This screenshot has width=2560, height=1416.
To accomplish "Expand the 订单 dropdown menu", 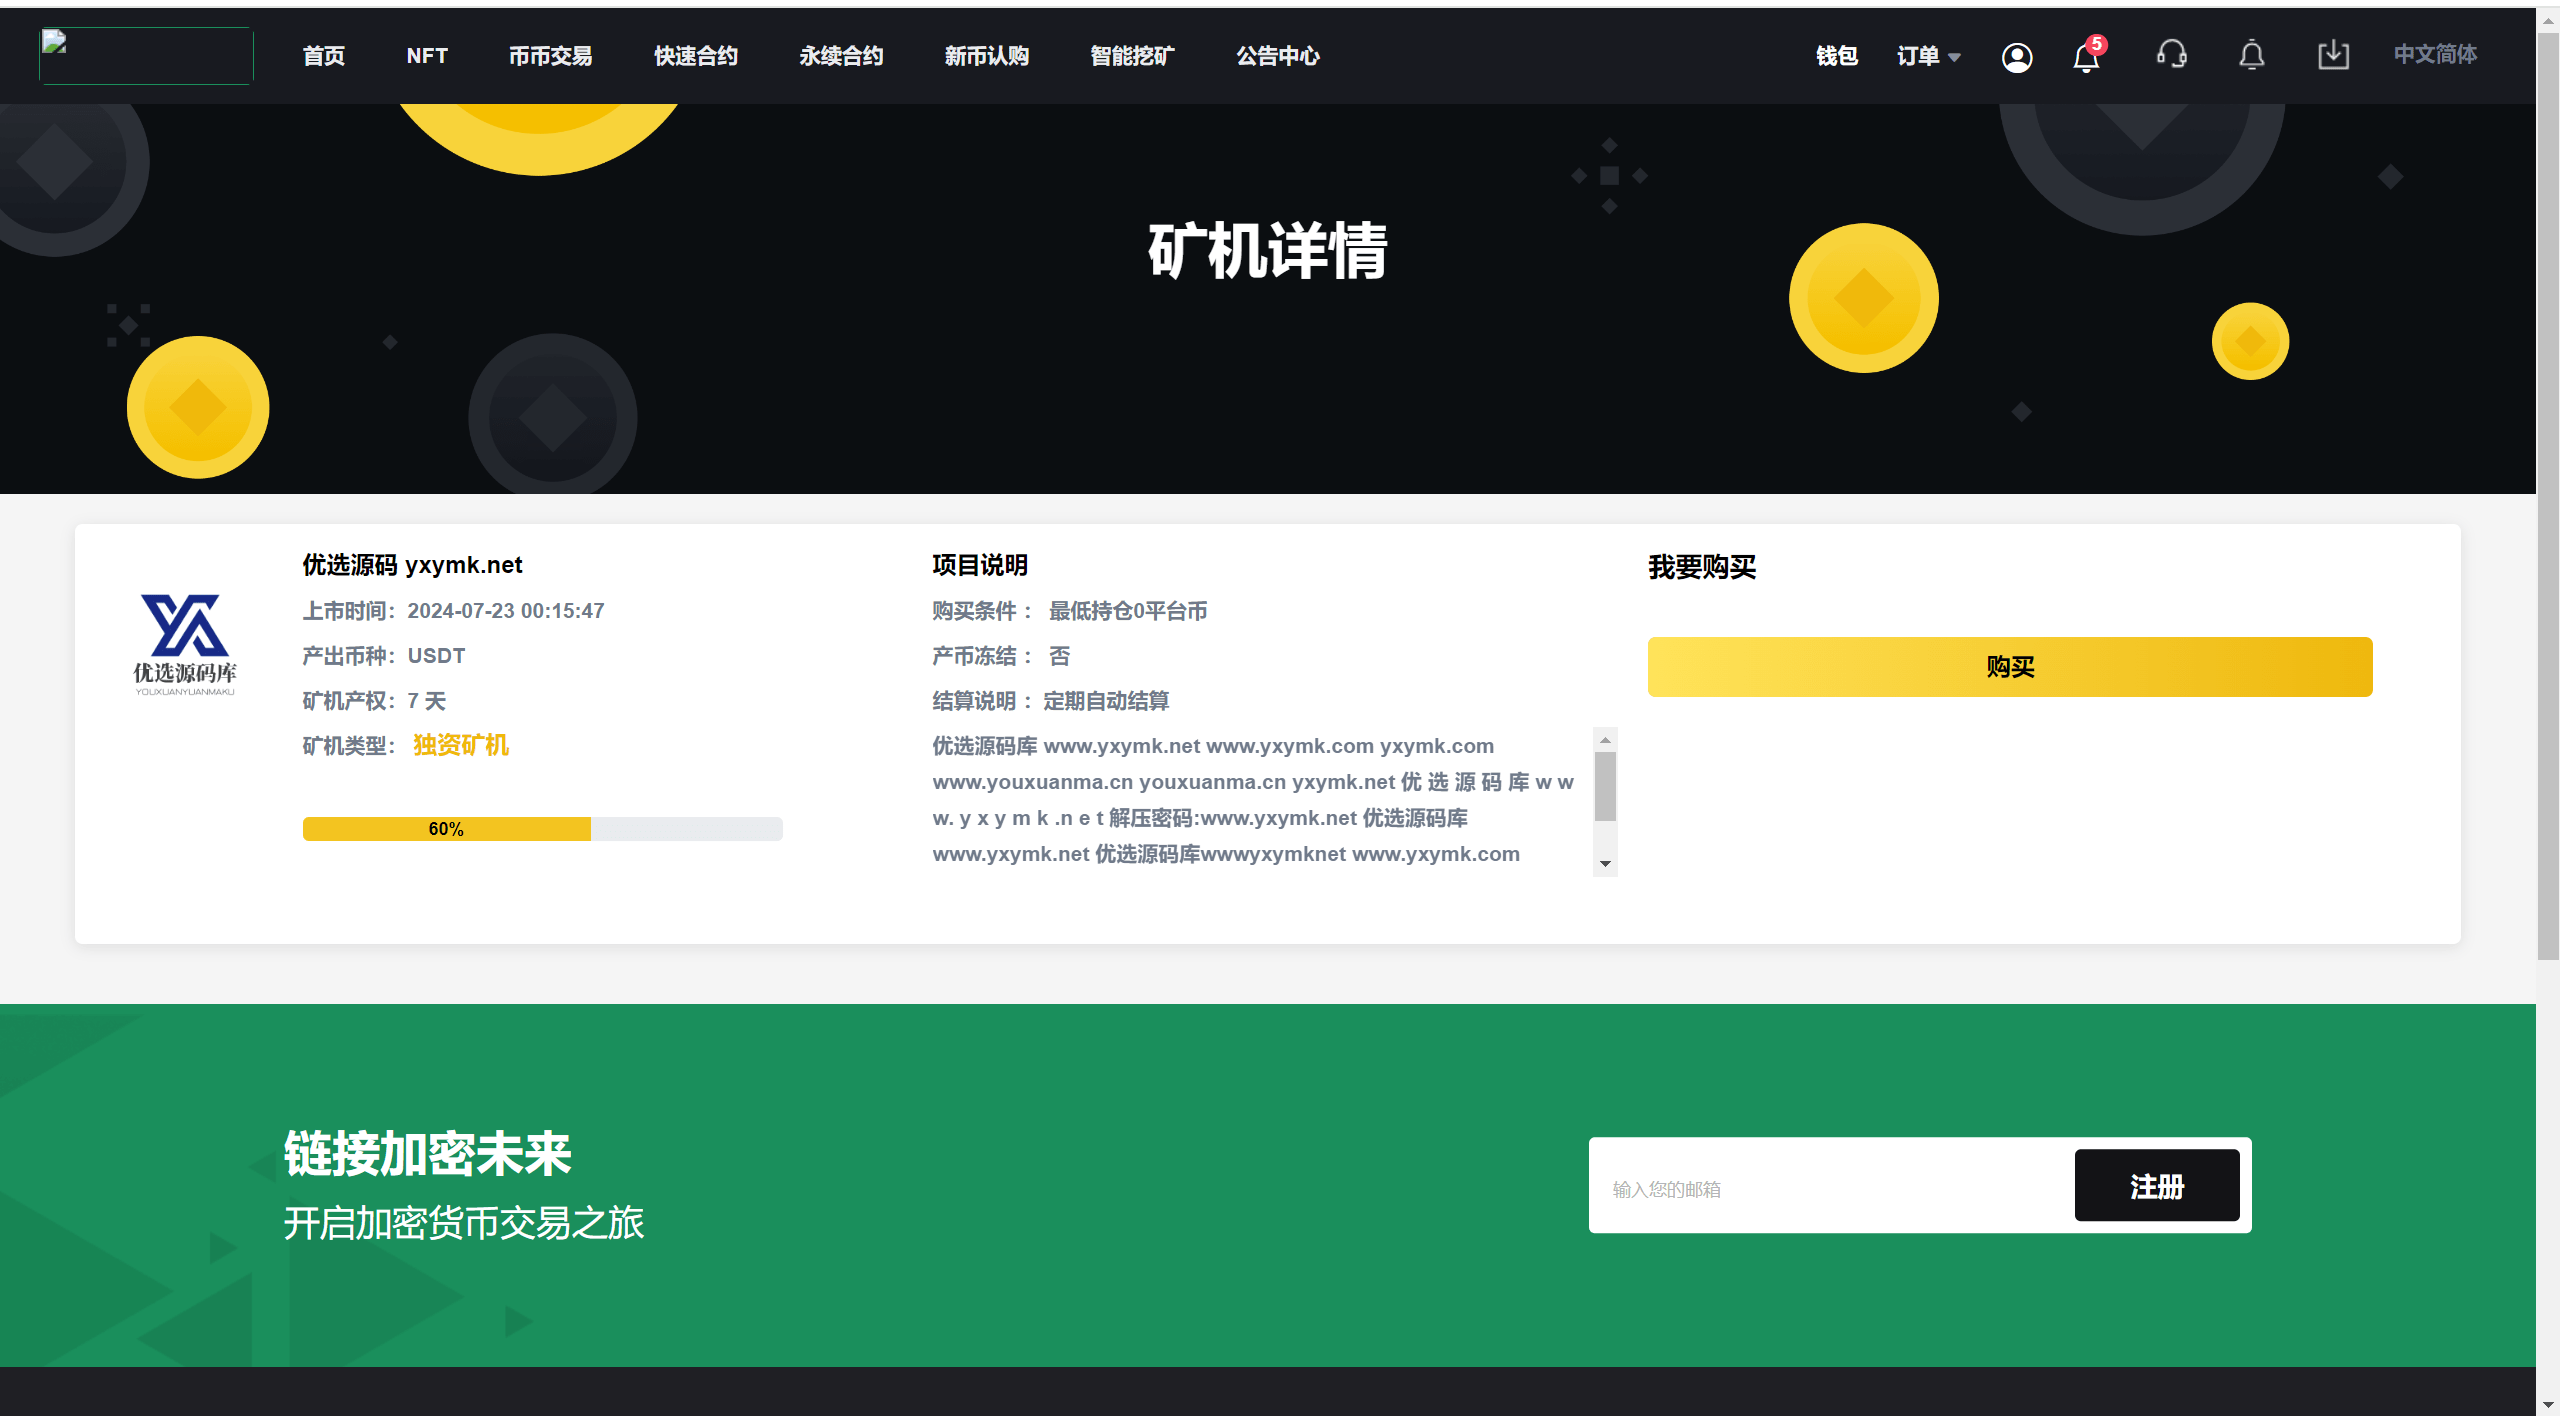I will [1929, 56].
